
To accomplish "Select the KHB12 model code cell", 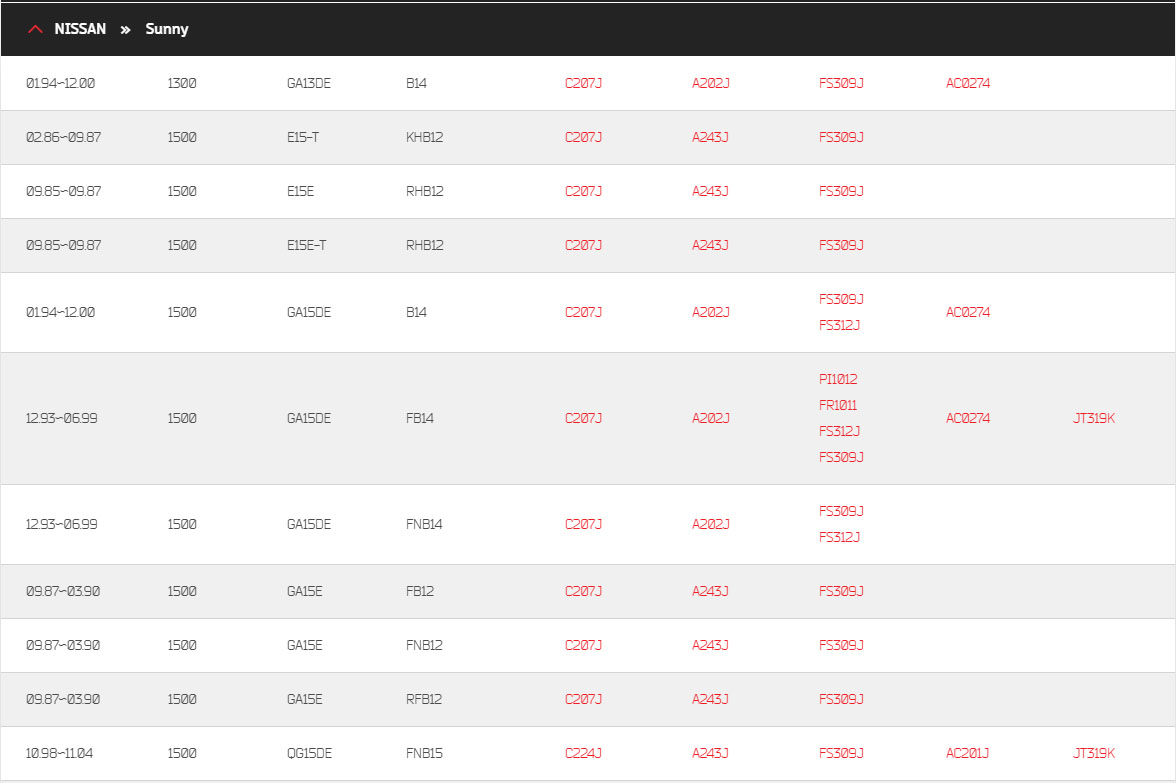I will coord(424,137).
